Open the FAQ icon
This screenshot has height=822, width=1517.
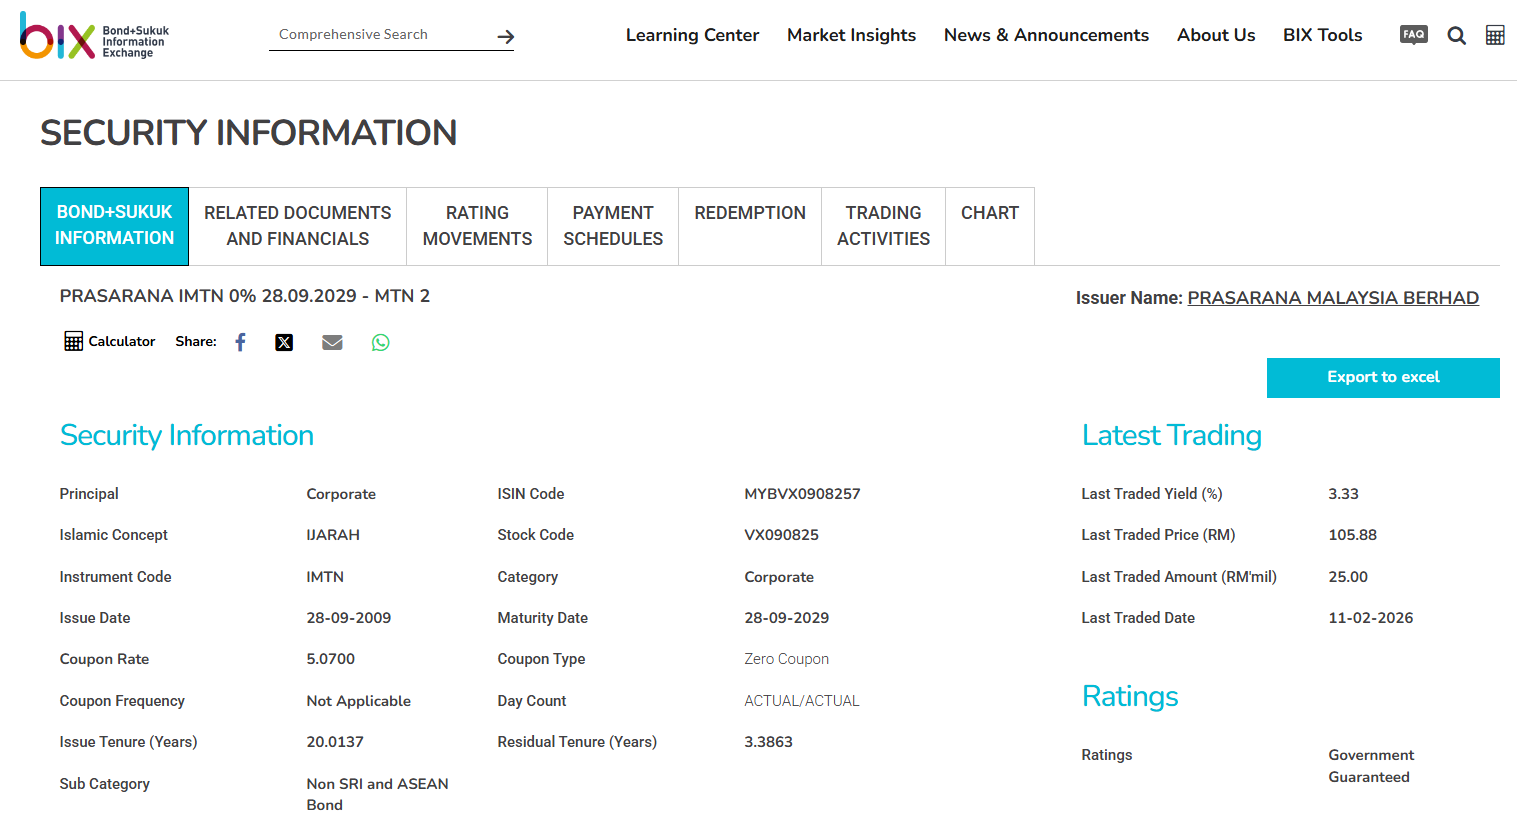click(1414, 35)
